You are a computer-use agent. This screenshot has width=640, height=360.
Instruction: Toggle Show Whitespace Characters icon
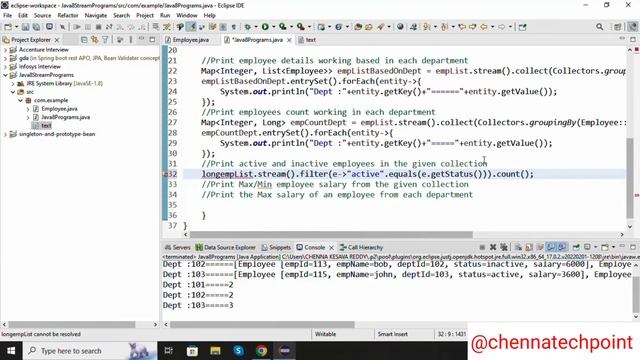[x=233, y=27]
